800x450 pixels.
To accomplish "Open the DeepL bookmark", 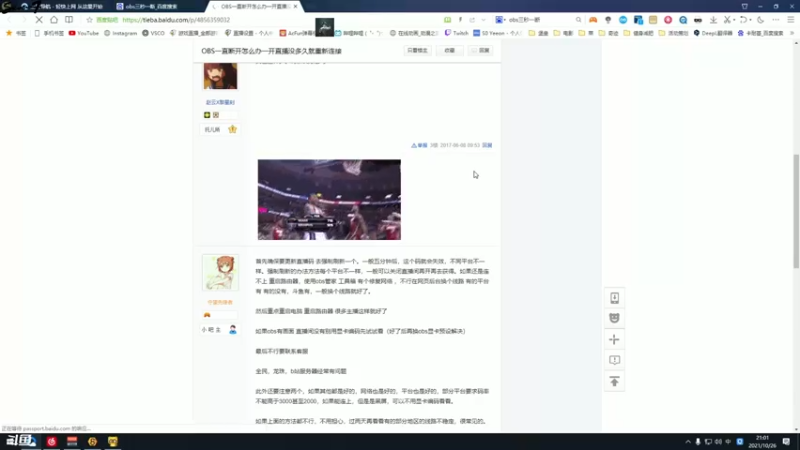I will 713,33.
